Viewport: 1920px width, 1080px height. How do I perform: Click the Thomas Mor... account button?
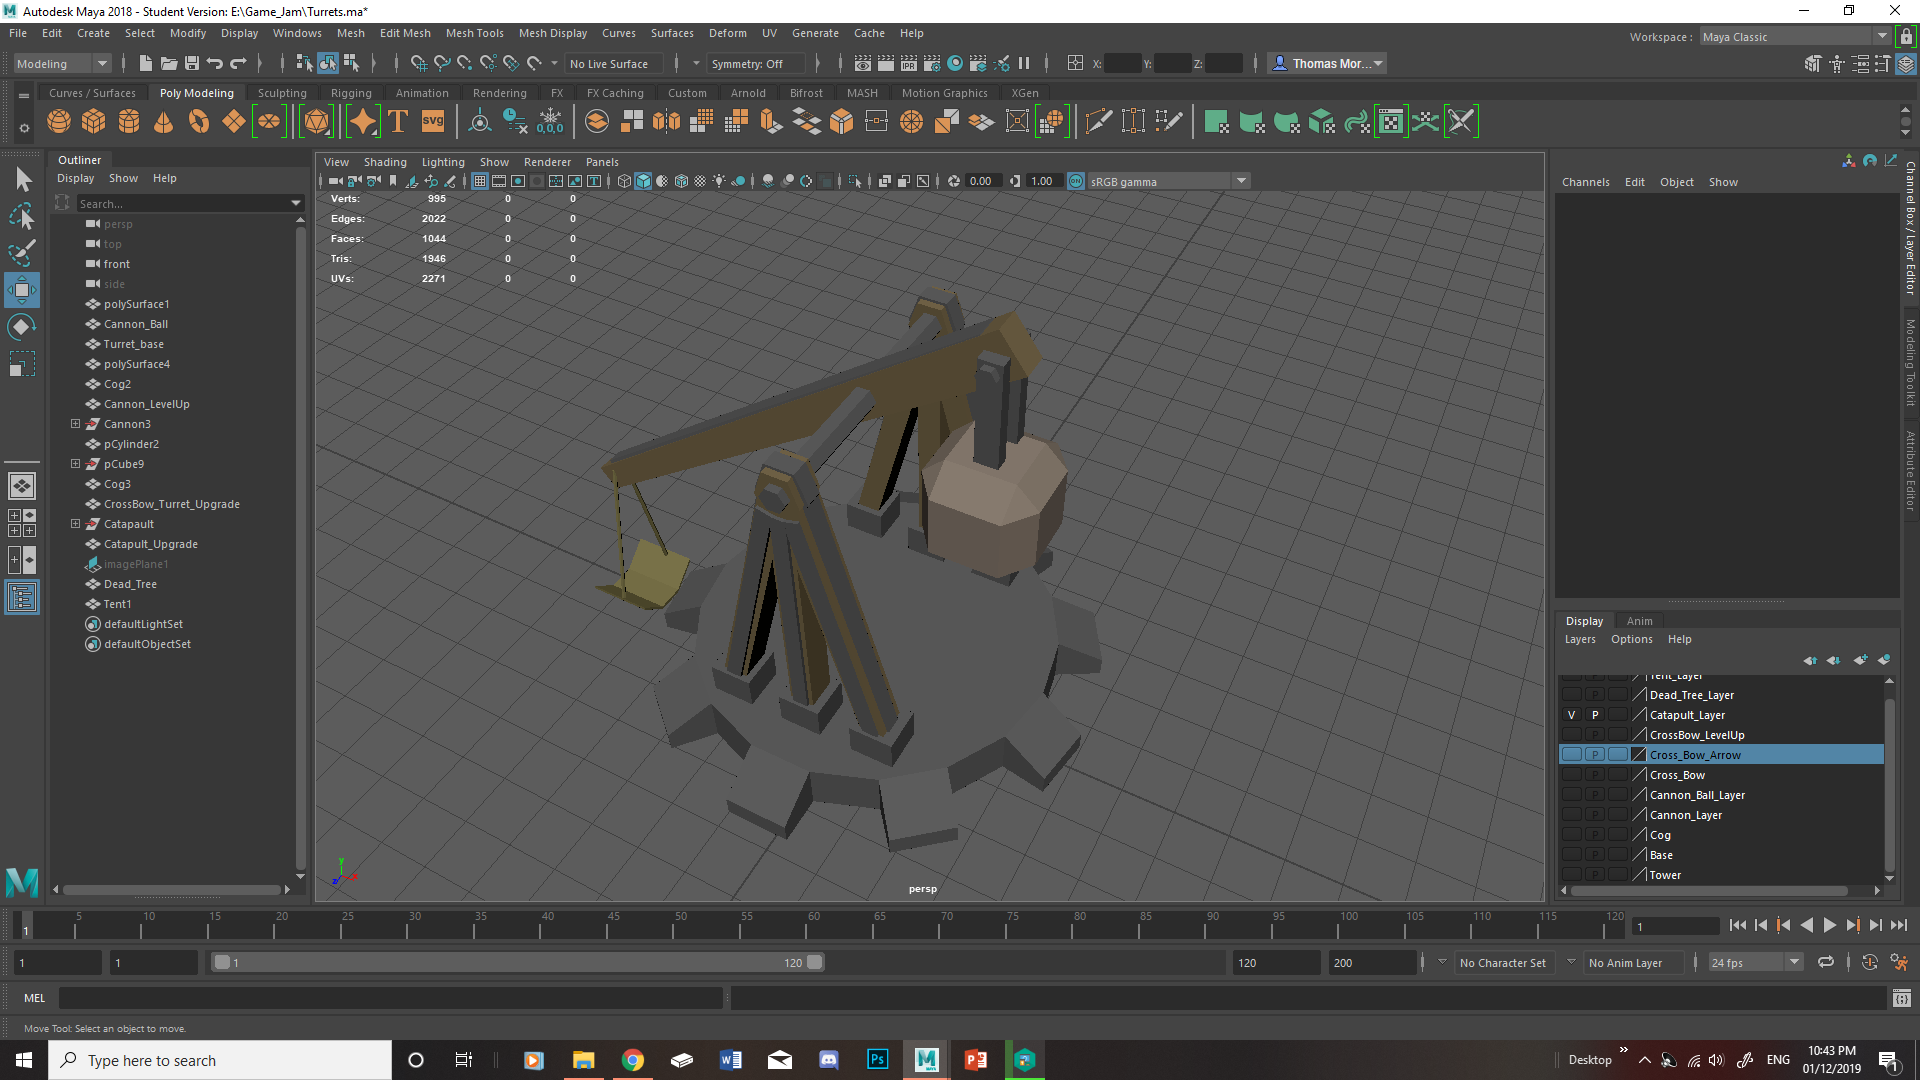pos(1326,63)
